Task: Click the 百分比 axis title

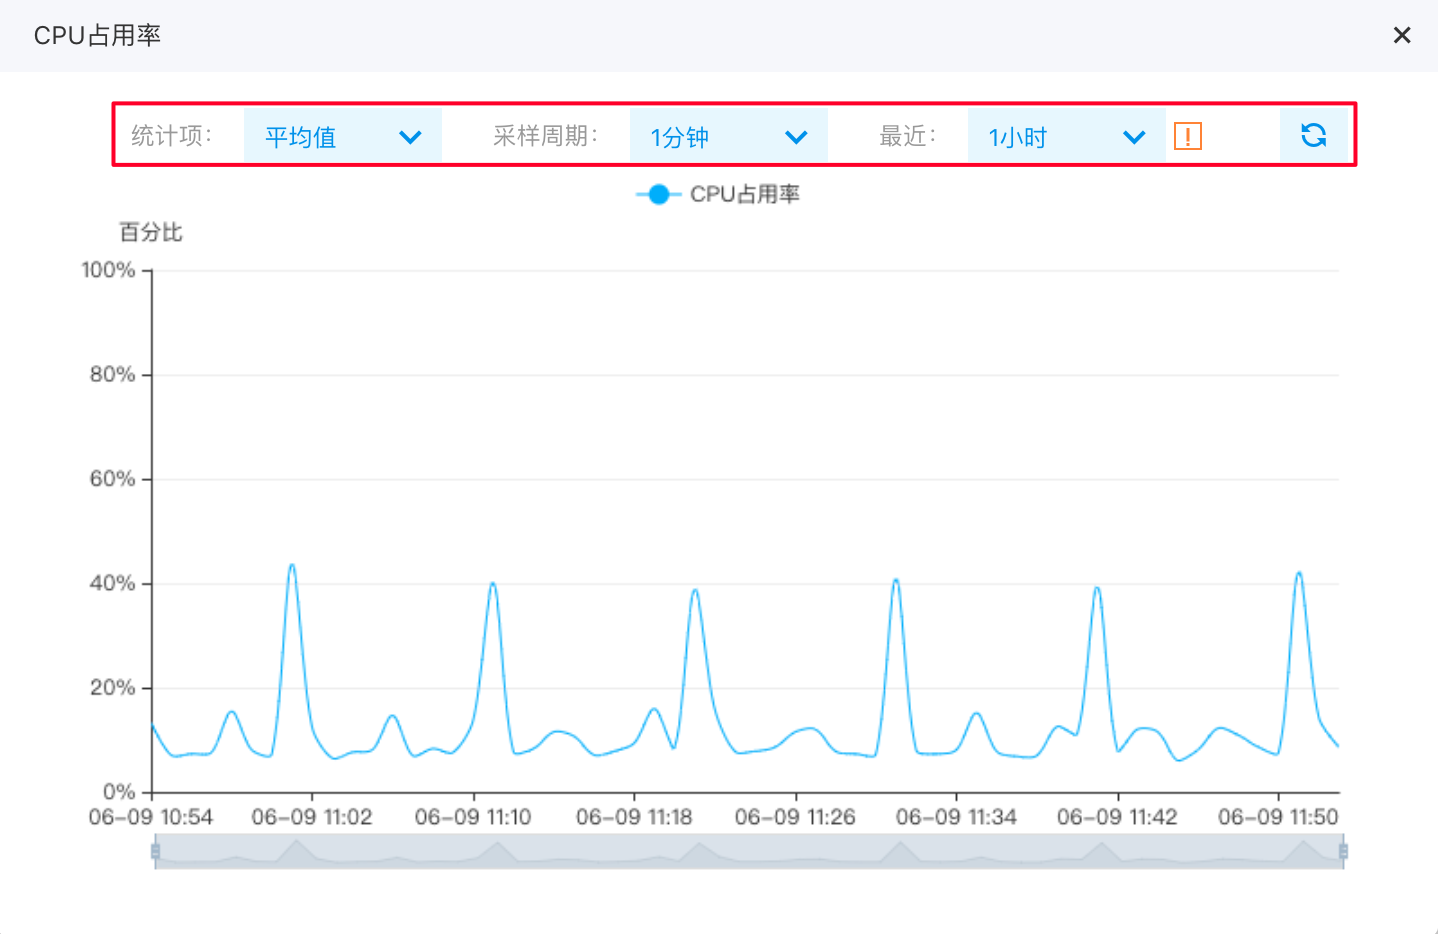Action: 151,232
